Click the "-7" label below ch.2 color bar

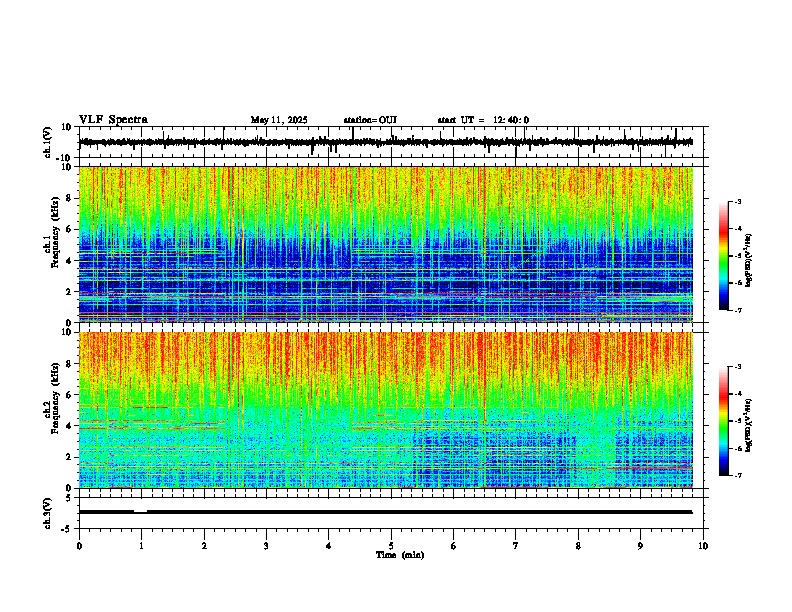[737, 475]
